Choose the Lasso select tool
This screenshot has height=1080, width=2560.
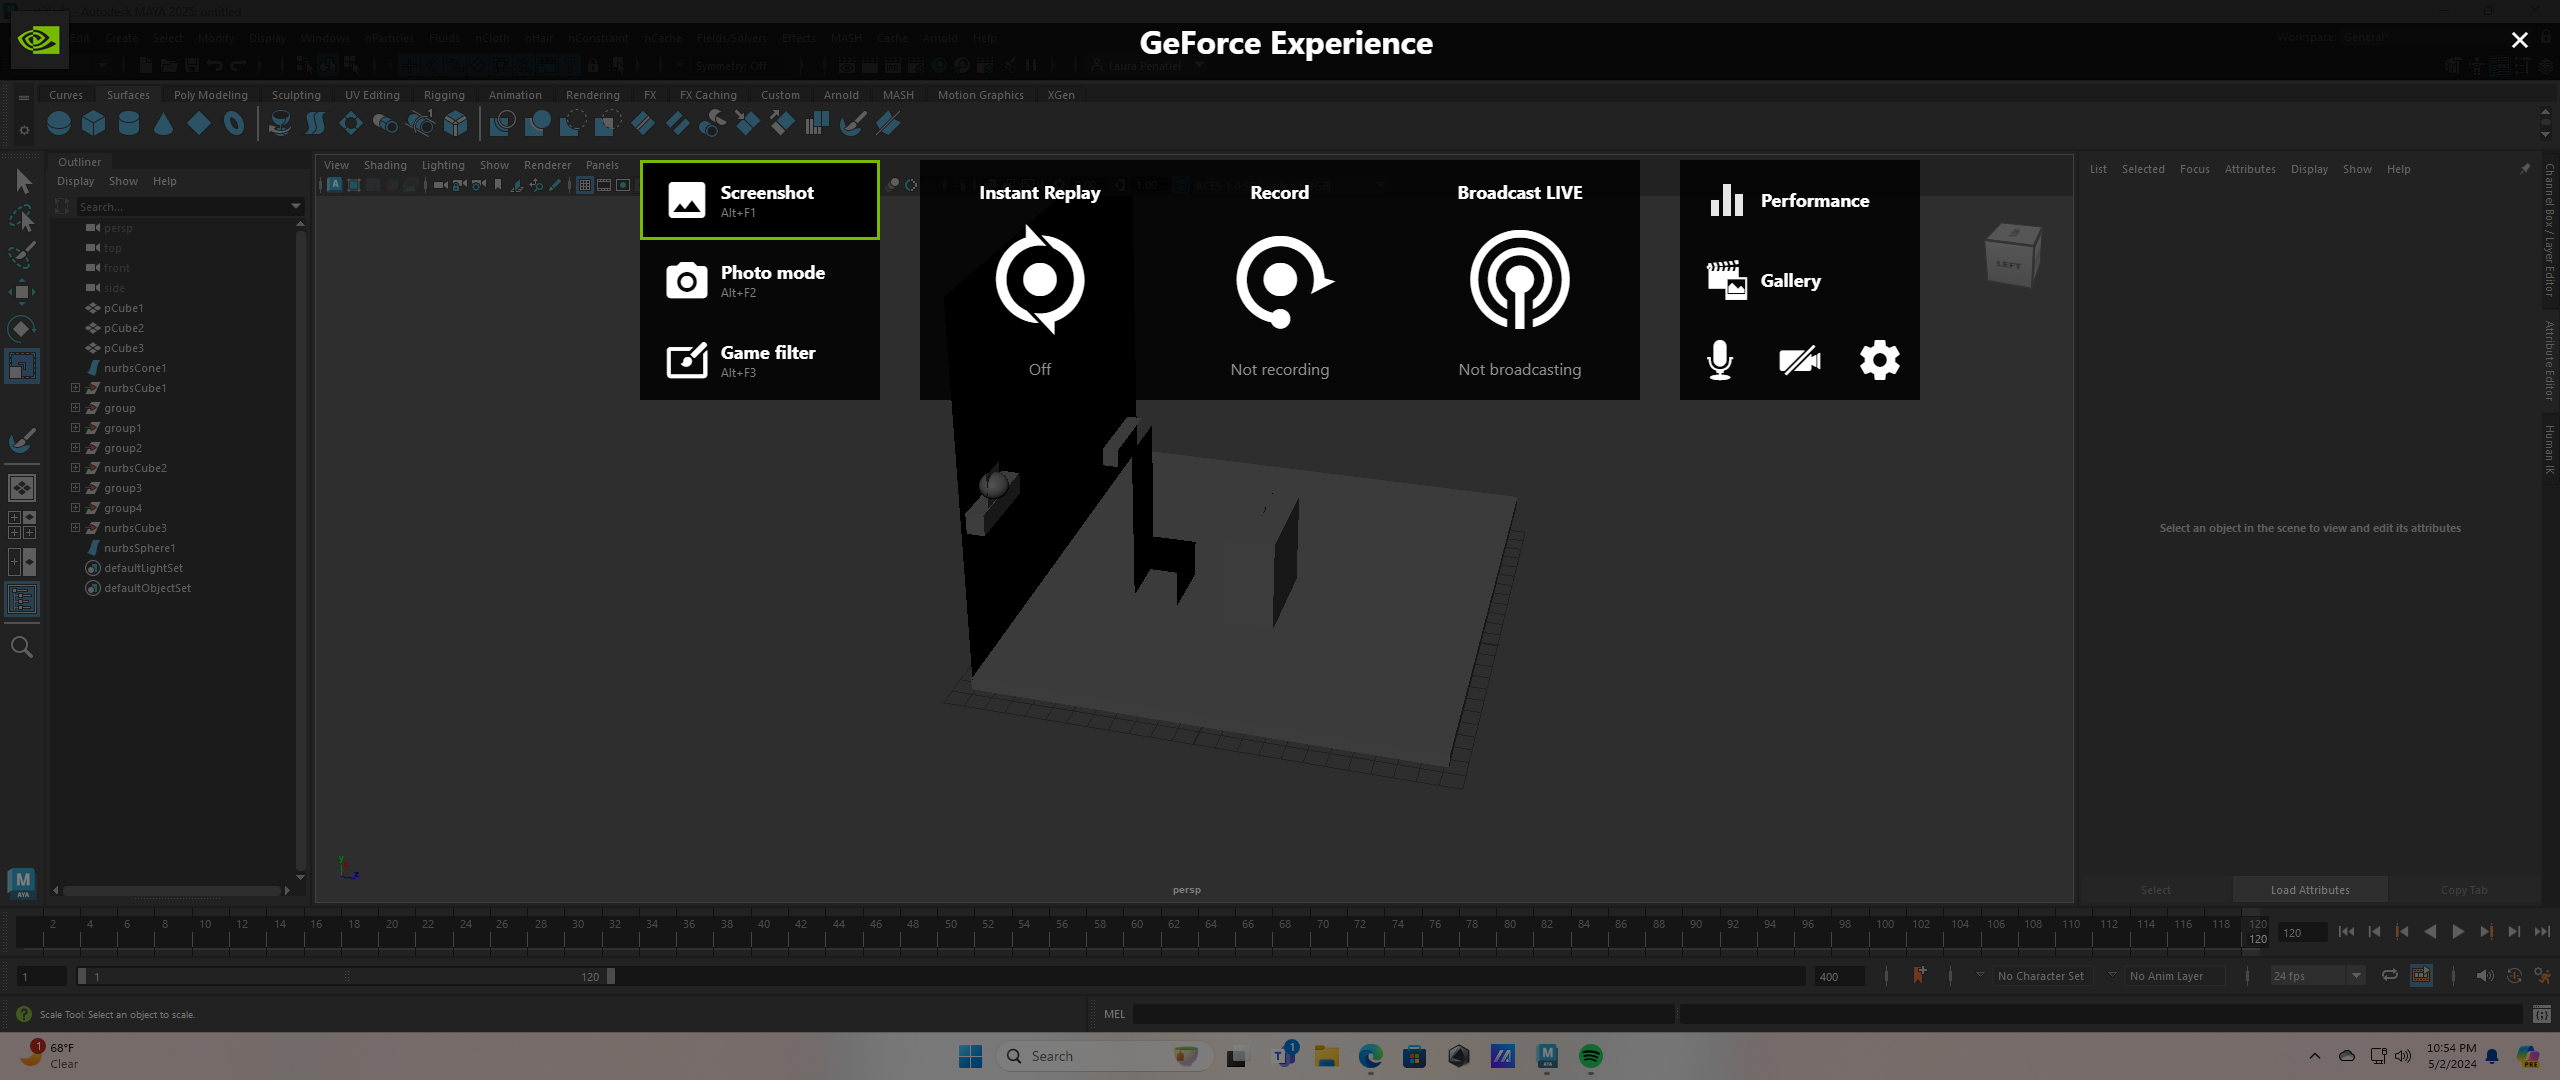pos(22,218)
